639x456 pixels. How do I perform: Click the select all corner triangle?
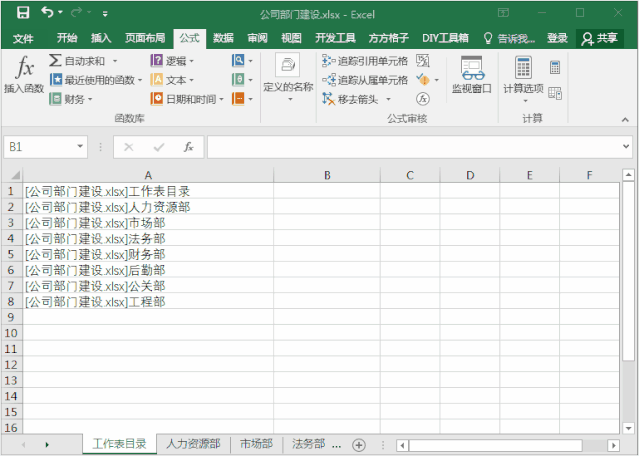pyautogui.click(x=15, y=175)
